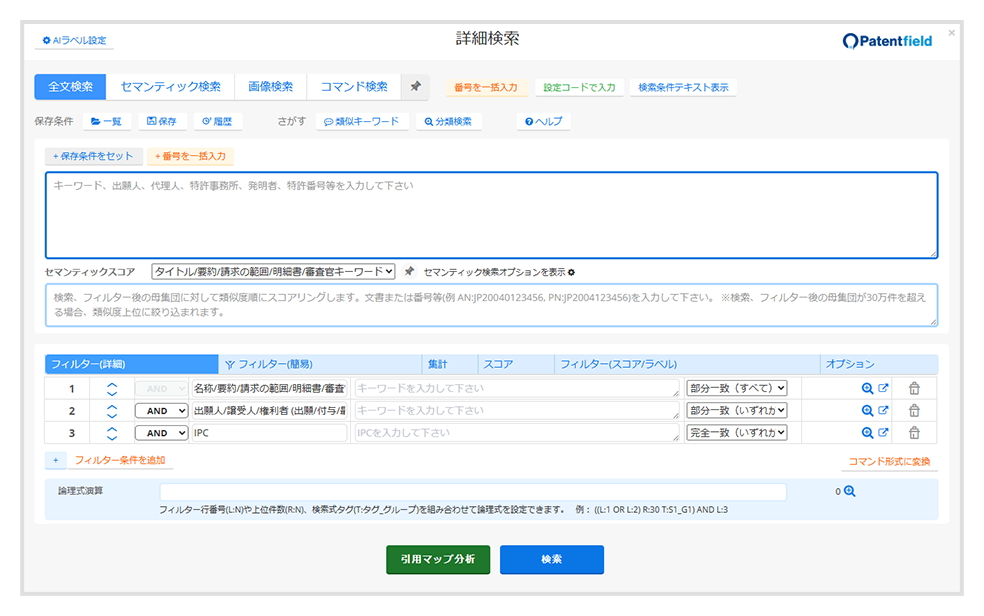Click the + add filter icon

pos(56,460)
